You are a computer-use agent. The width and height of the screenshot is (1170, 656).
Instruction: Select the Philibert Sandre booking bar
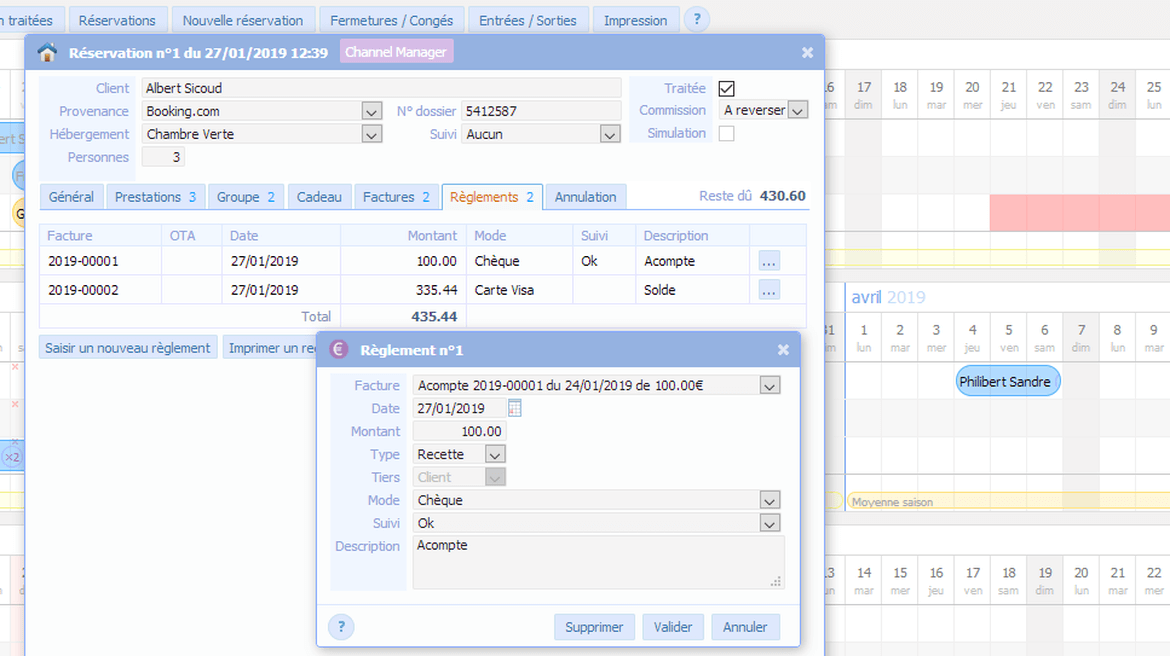(1005, 382)
